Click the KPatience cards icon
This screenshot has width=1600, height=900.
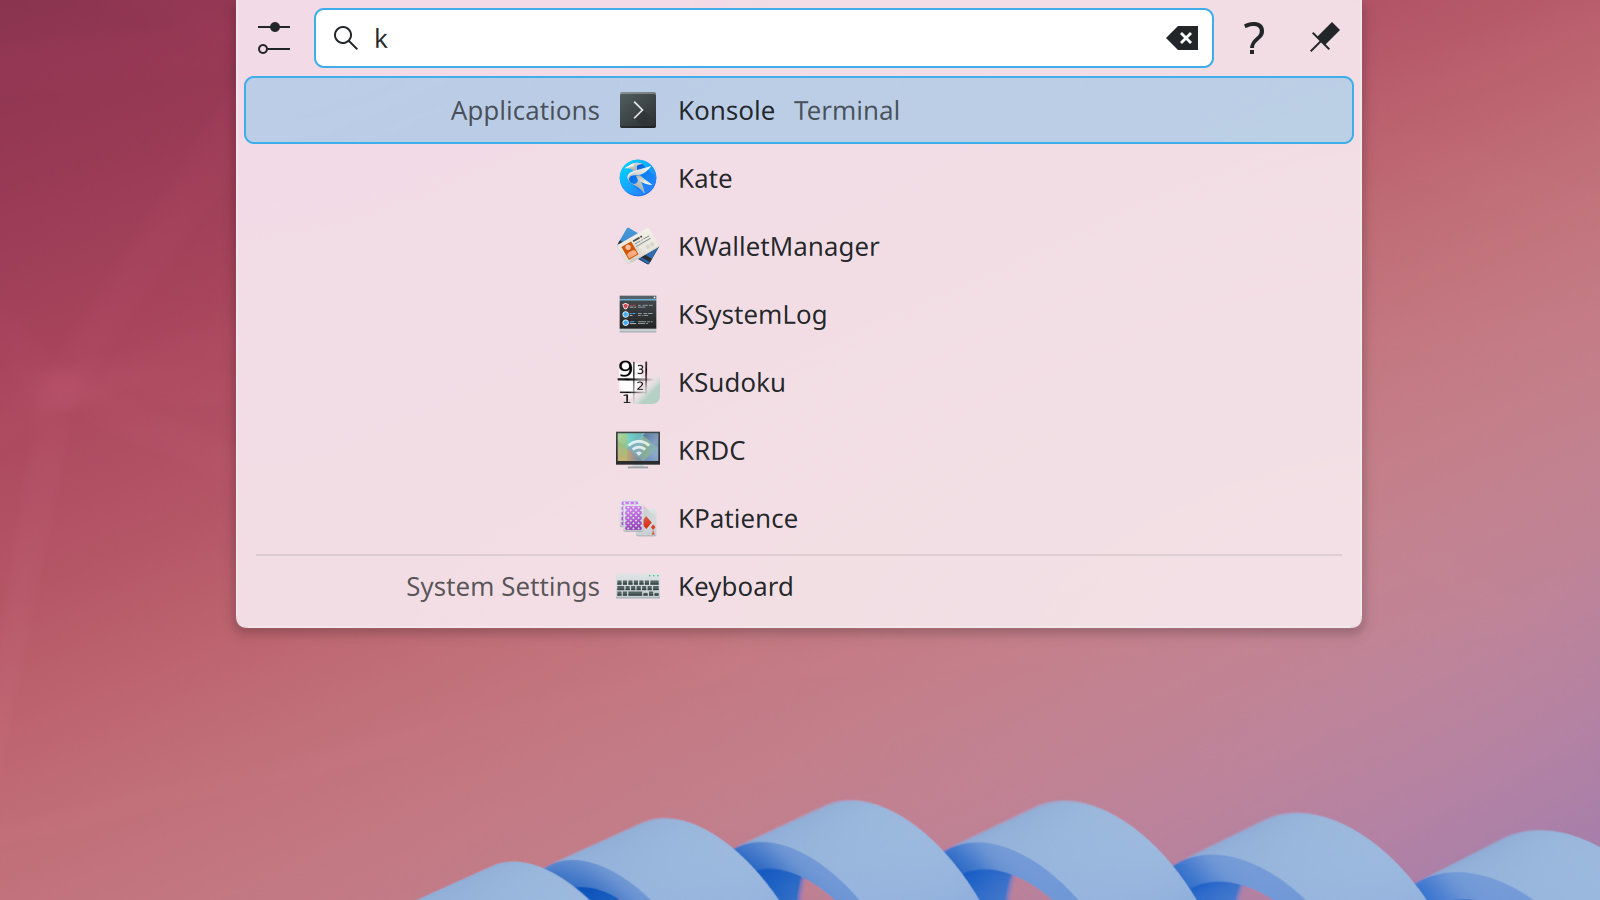(x=638, y=518)
